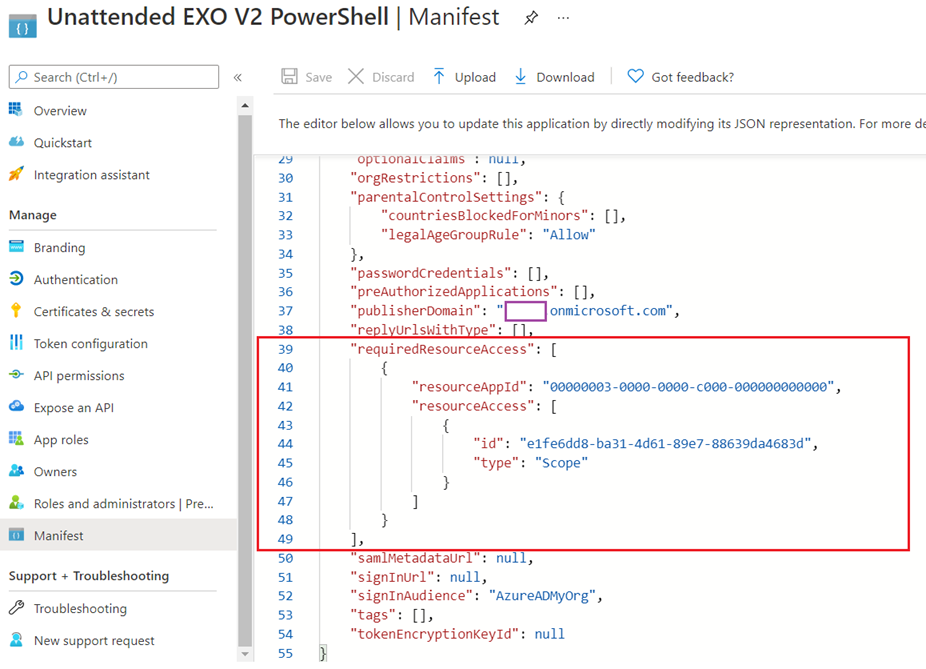The image size is (926, 669).
Task: Click the Upload button label
Action: click(x=475, y=77)
